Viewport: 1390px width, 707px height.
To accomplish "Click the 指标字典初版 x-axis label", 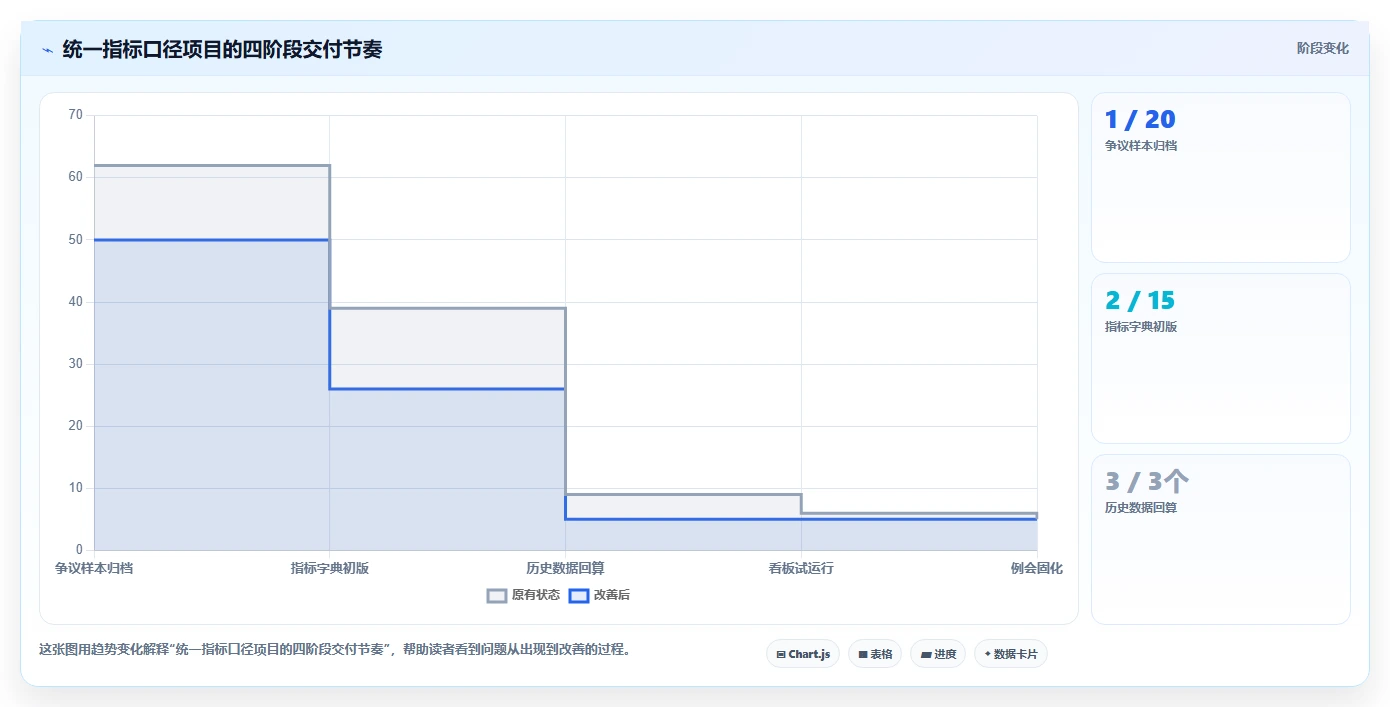I will [x=330, y=568].
